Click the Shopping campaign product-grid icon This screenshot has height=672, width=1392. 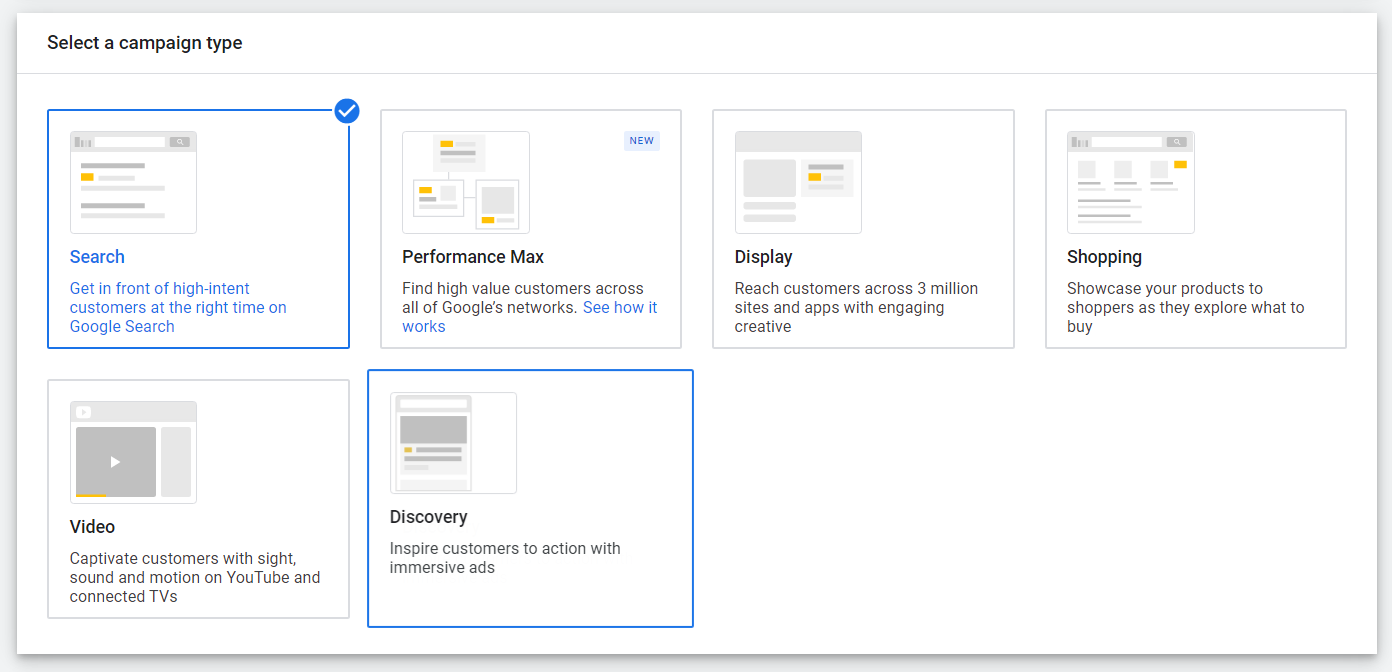click(1130, 182)
